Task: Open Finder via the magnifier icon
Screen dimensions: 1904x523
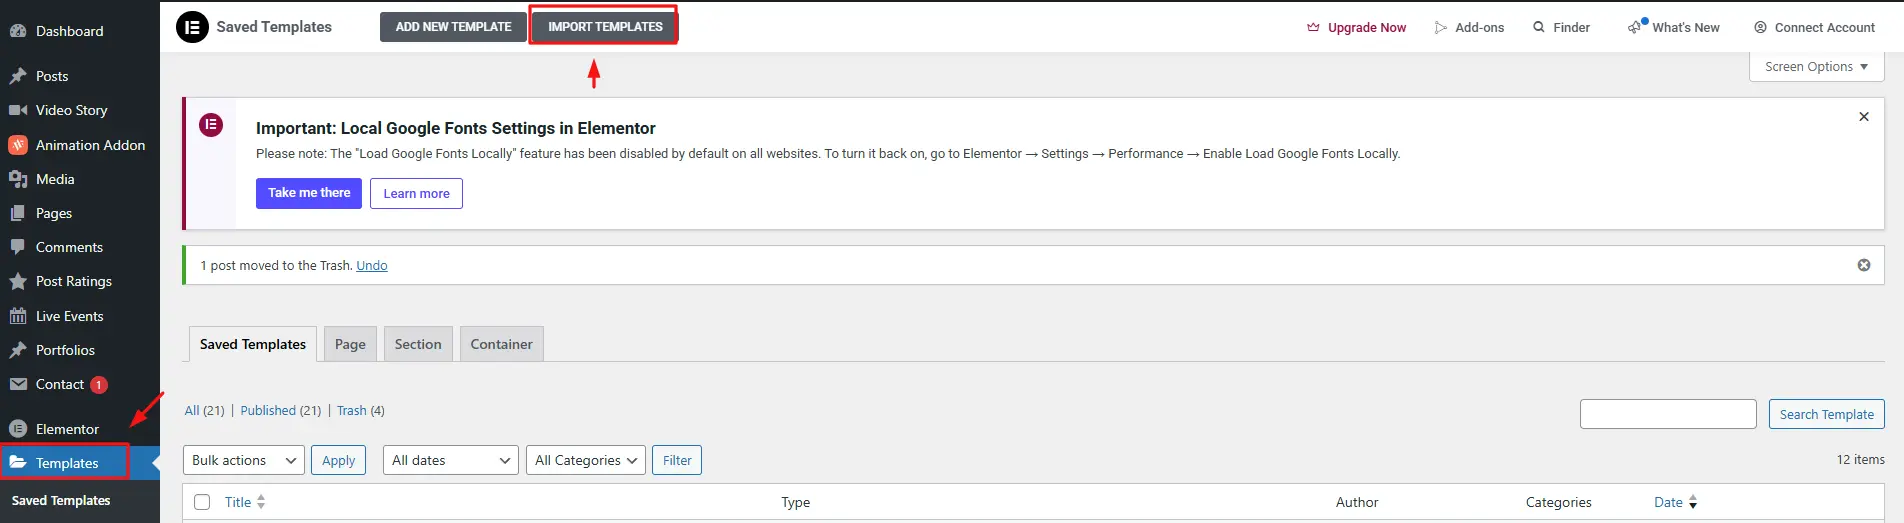Action: click(x=1539, y=27)
